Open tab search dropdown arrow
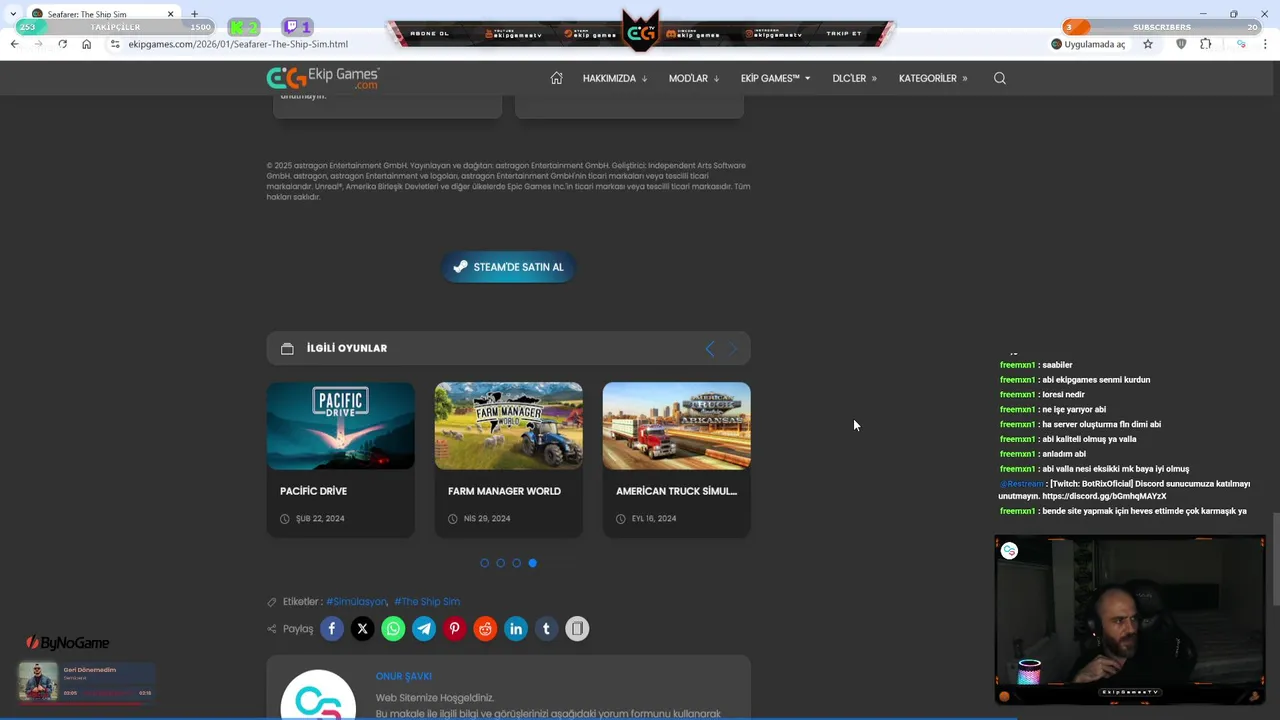The image size is (1280, 720). tap(13, 14)
